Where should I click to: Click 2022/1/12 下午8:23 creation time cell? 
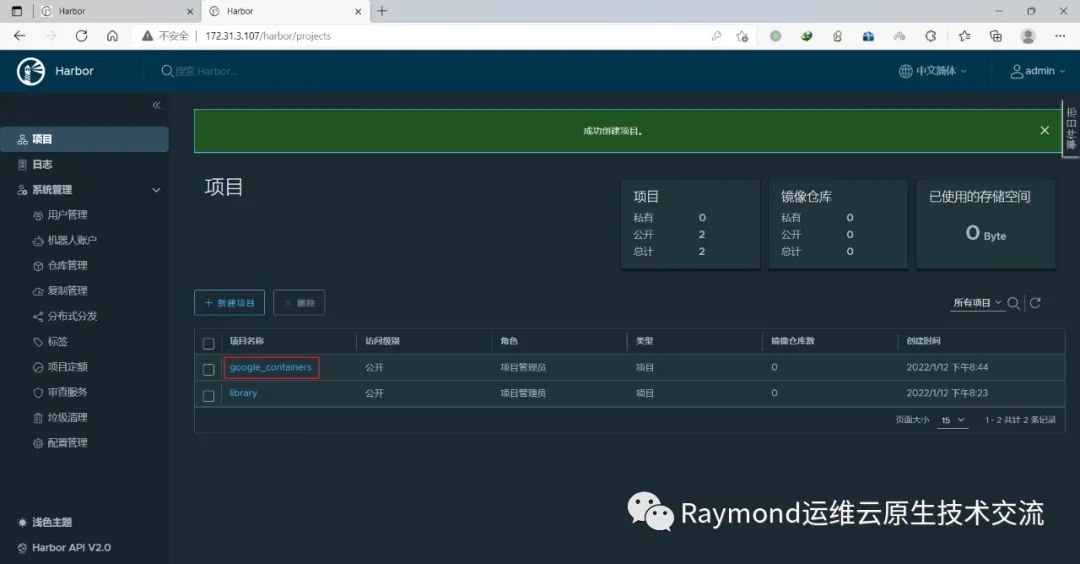[x=947, y=393]
